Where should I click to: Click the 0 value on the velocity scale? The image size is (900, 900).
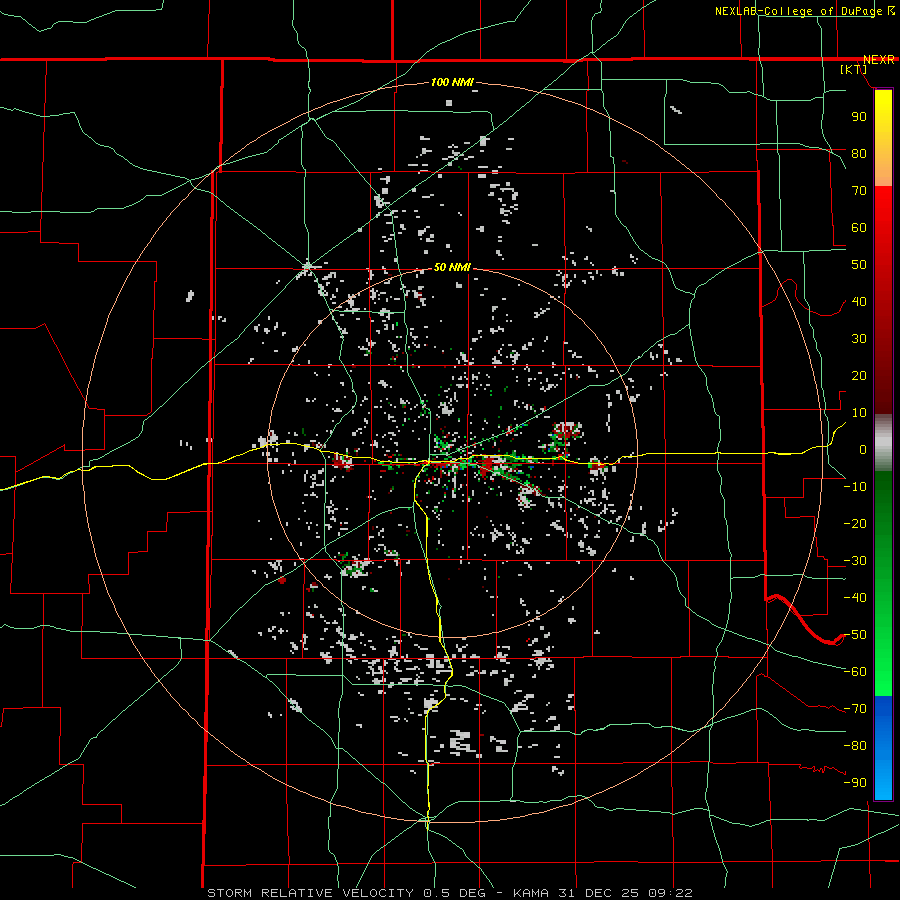point(863,449)
